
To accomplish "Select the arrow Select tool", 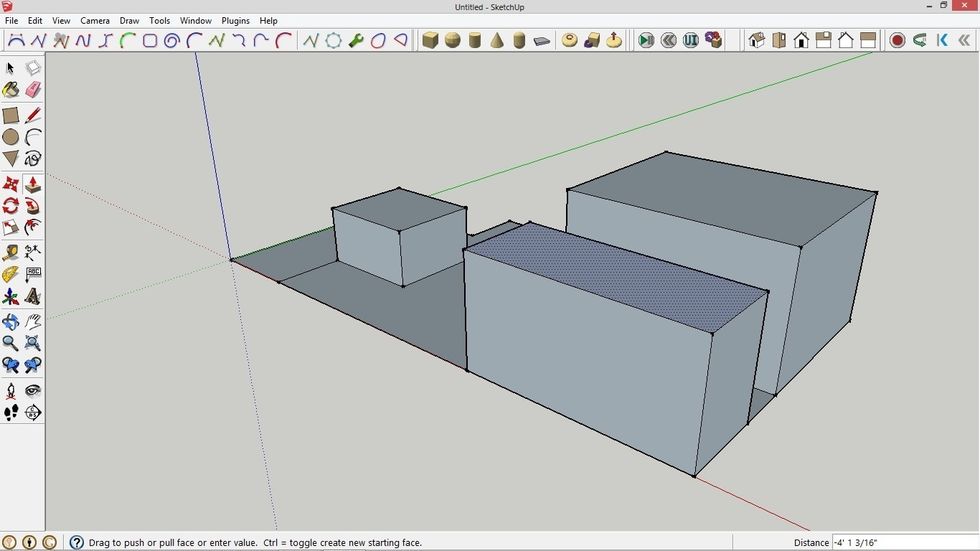I will (11, 68).
